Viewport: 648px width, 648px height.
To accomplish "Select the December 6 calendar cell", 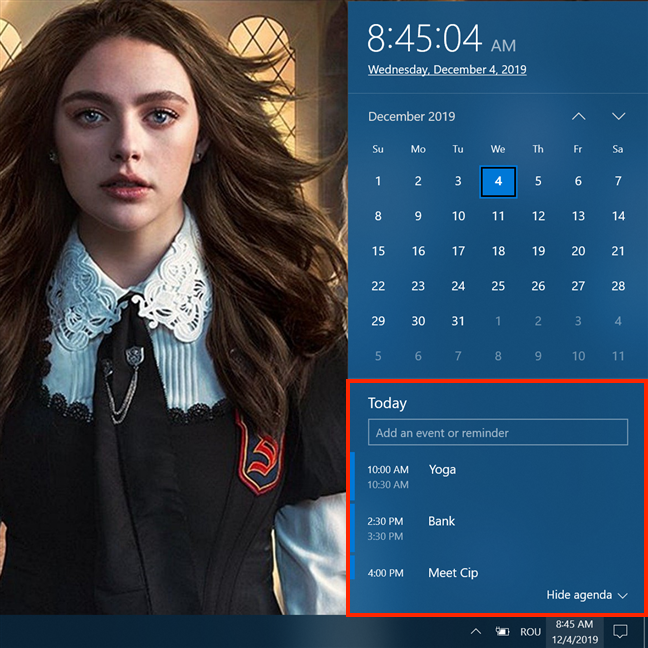I will (x=578, y=181).
